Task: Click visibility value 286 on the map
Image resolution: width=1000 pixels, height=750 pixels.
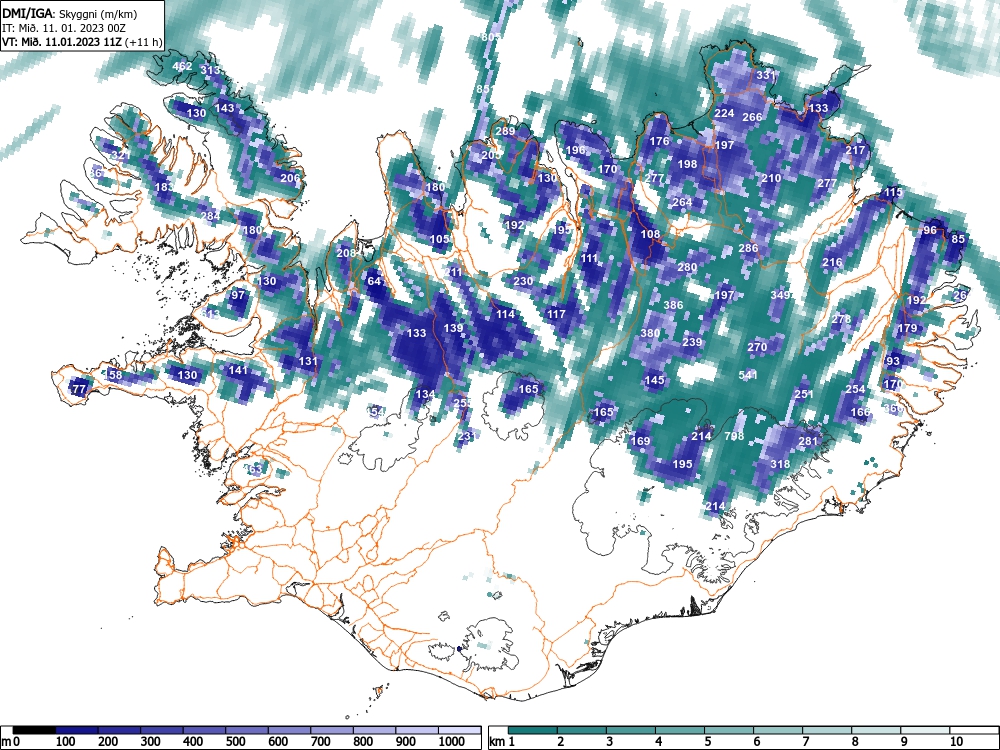Action: pos(748,248)
